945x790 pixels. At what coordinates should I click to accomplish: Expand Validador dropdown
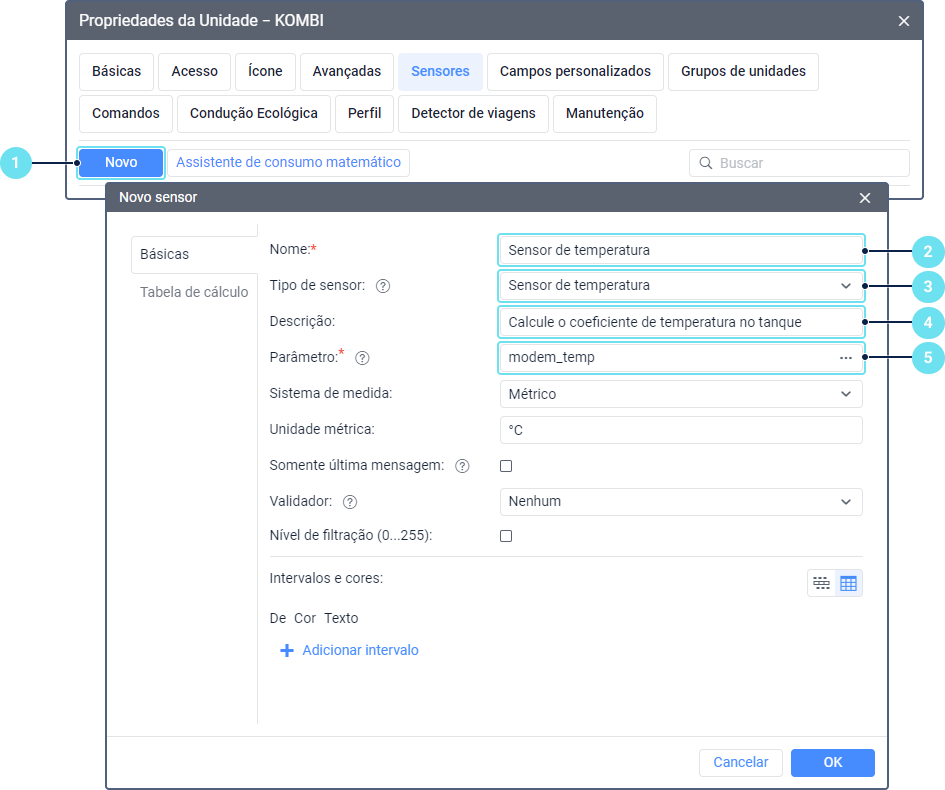point(680,501)
